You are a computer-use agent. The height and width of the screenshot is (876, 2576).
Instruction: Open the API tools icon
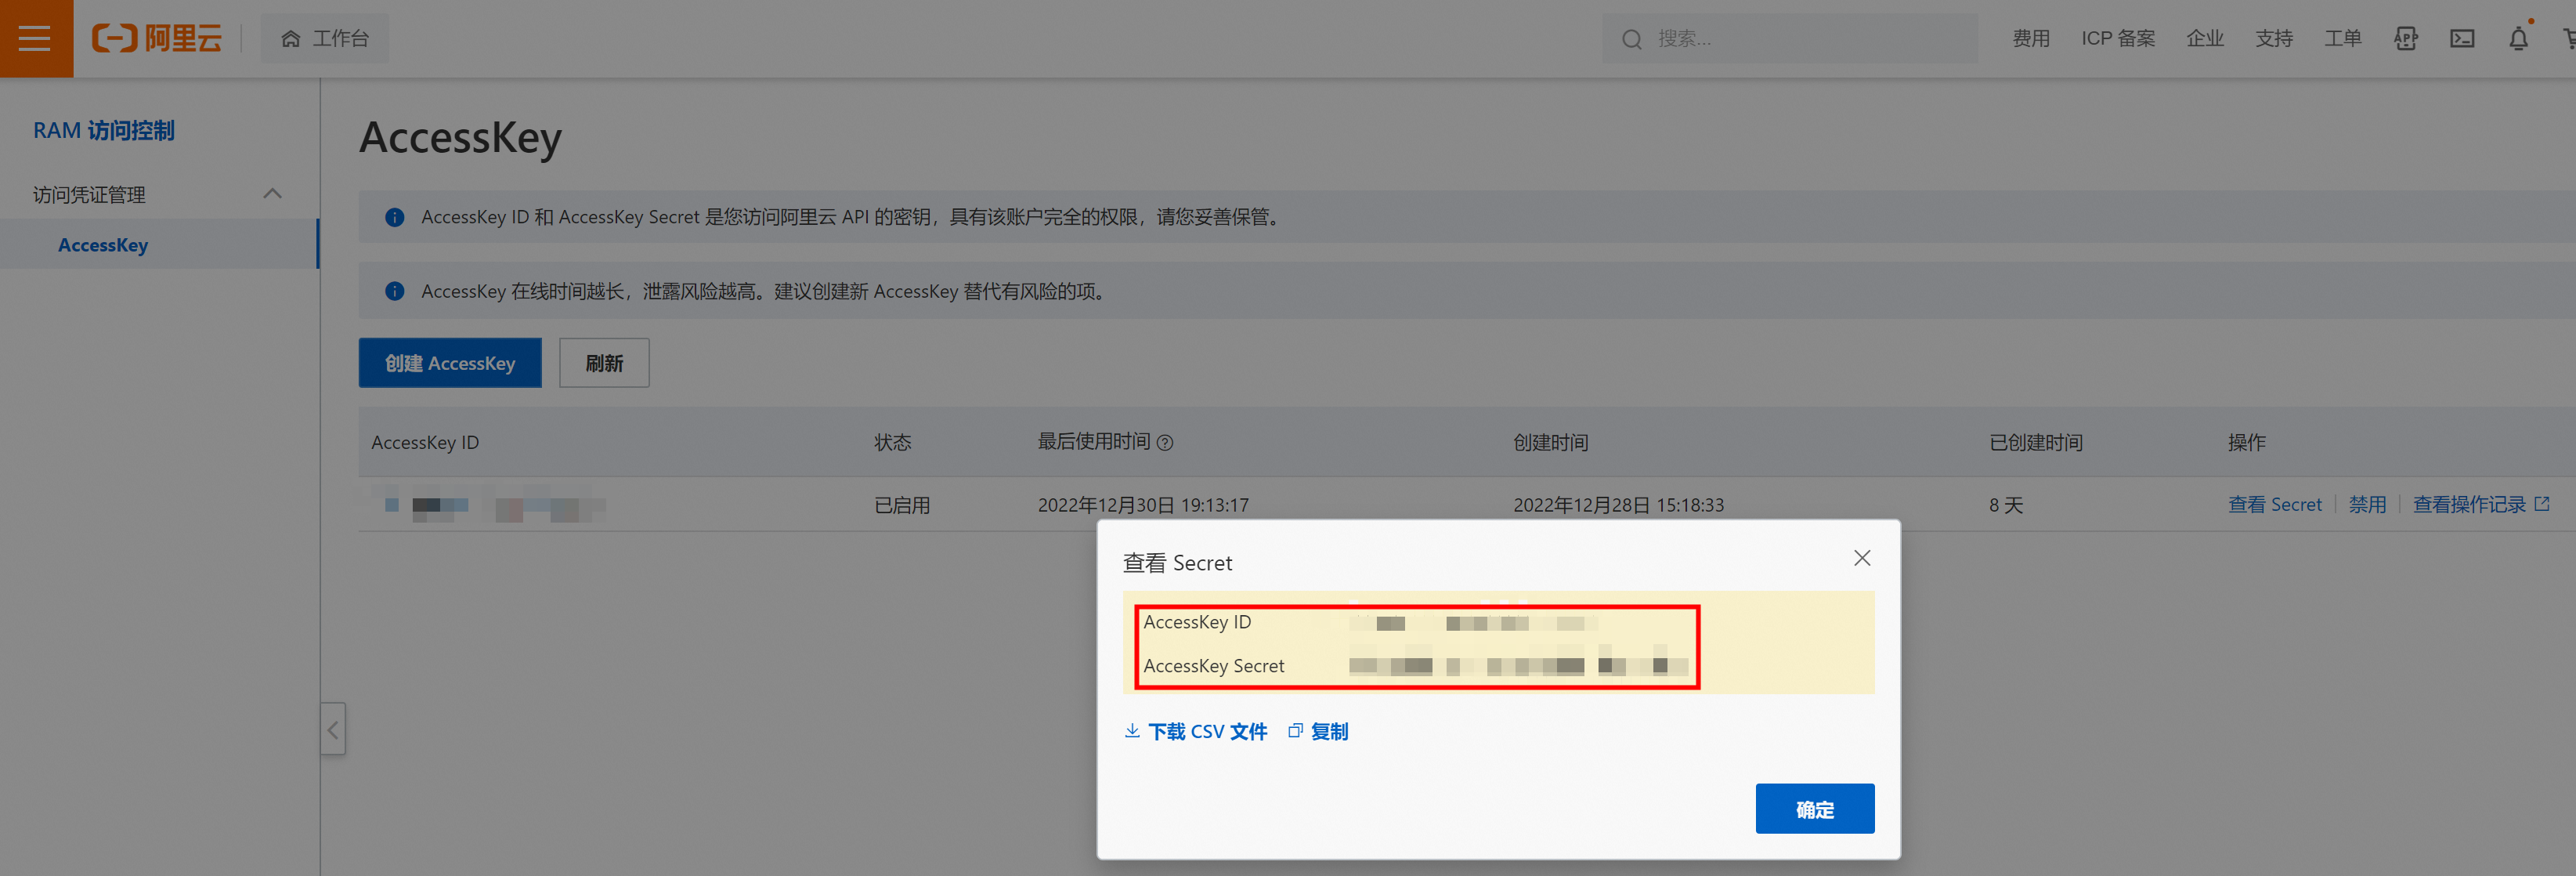[2405, 38]
